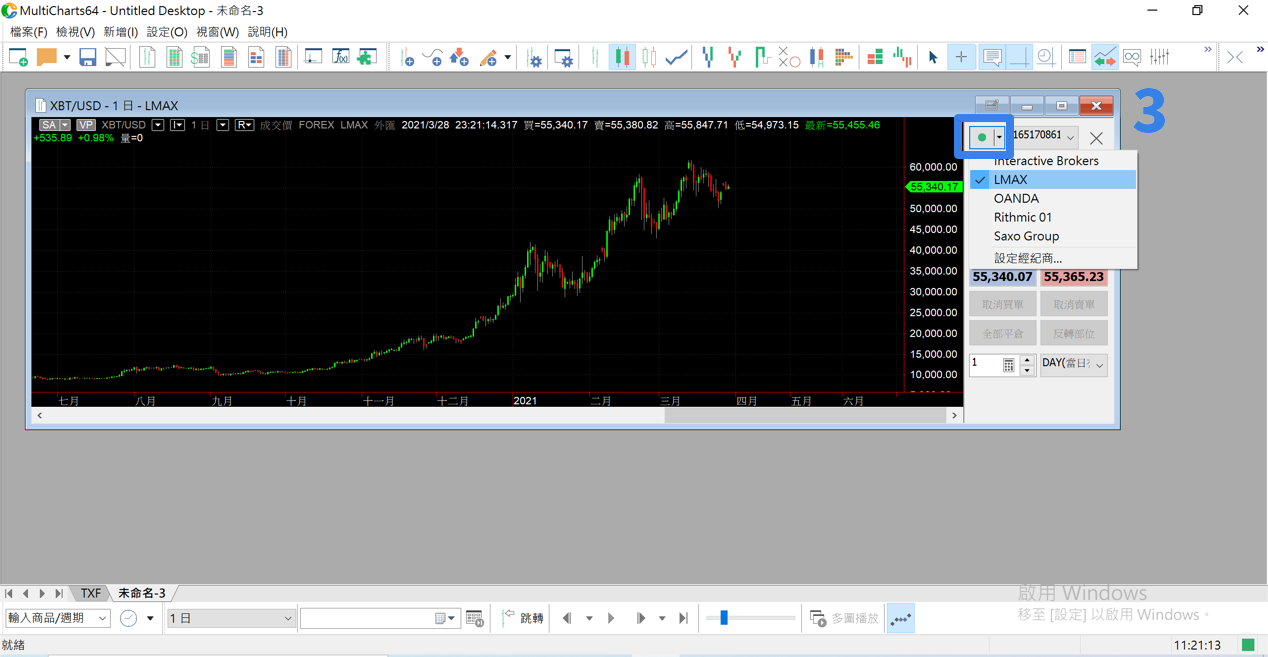
Task: Open the 輸入商品/週期 combo box
Action: click(56, 618)
